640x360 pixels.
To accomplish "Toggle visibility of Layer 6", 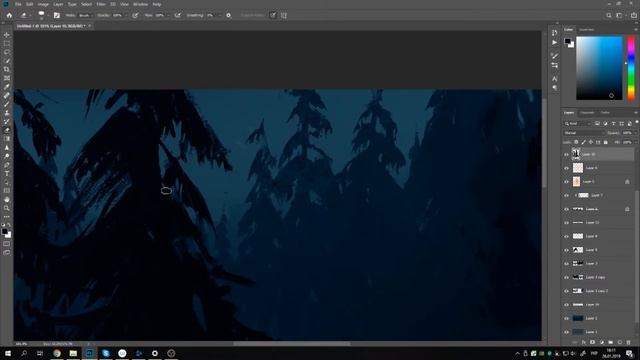I will [x=567, y=168].
